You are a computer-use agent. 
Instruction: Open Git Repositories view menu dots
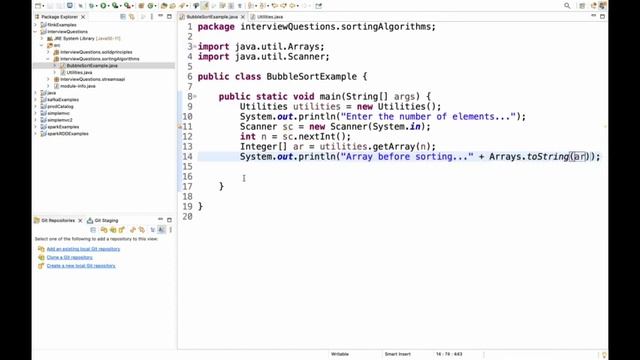click(x=171, y=230)
